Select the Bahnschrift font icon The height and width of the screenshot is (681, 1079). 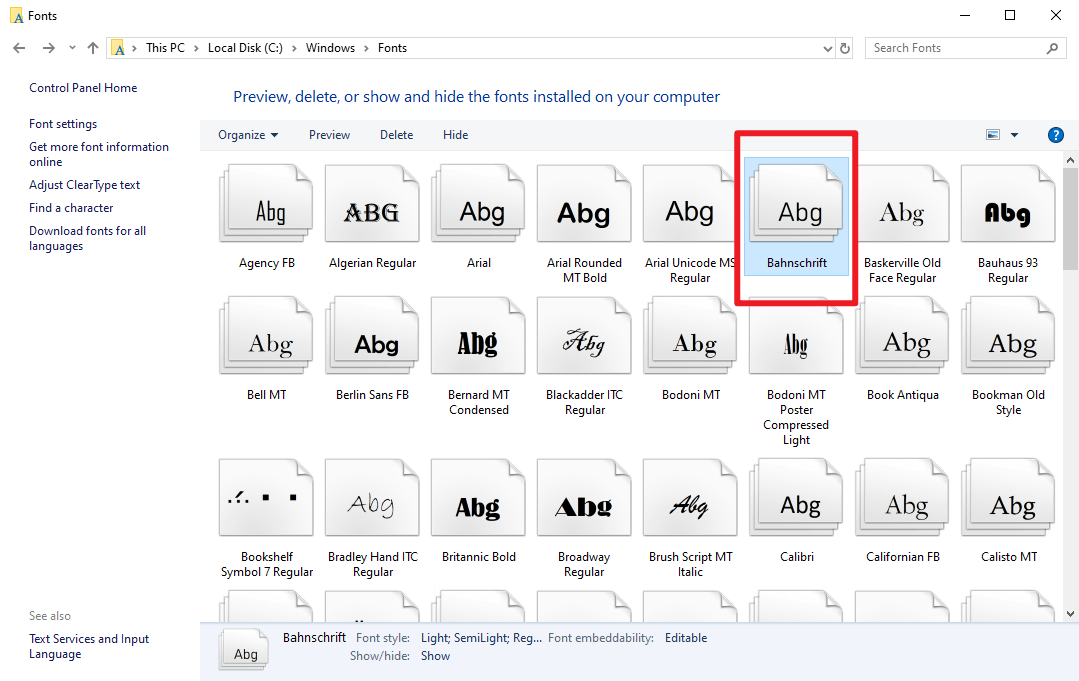(796, 204)
